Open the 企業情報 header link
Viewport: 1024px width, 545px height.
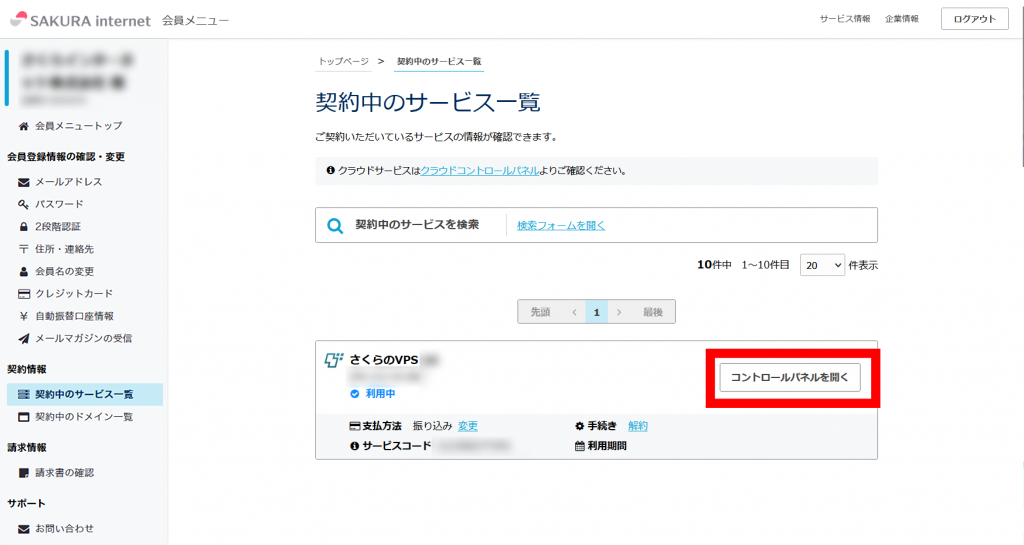[902, 19]
